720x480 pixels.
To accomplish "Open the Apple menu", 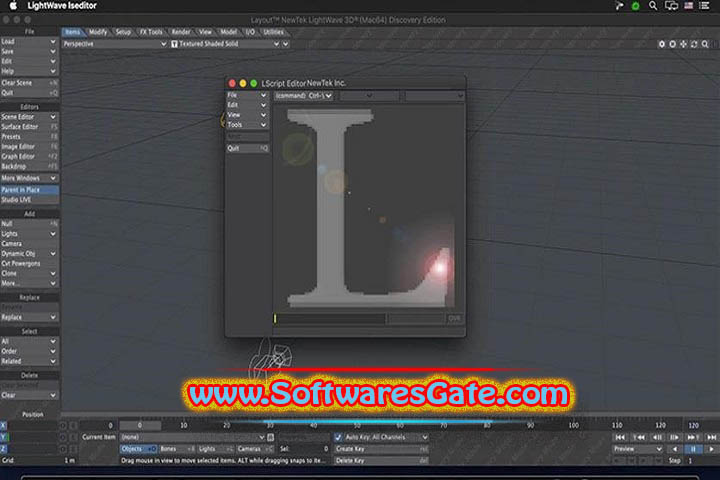I will coord(13,6).
